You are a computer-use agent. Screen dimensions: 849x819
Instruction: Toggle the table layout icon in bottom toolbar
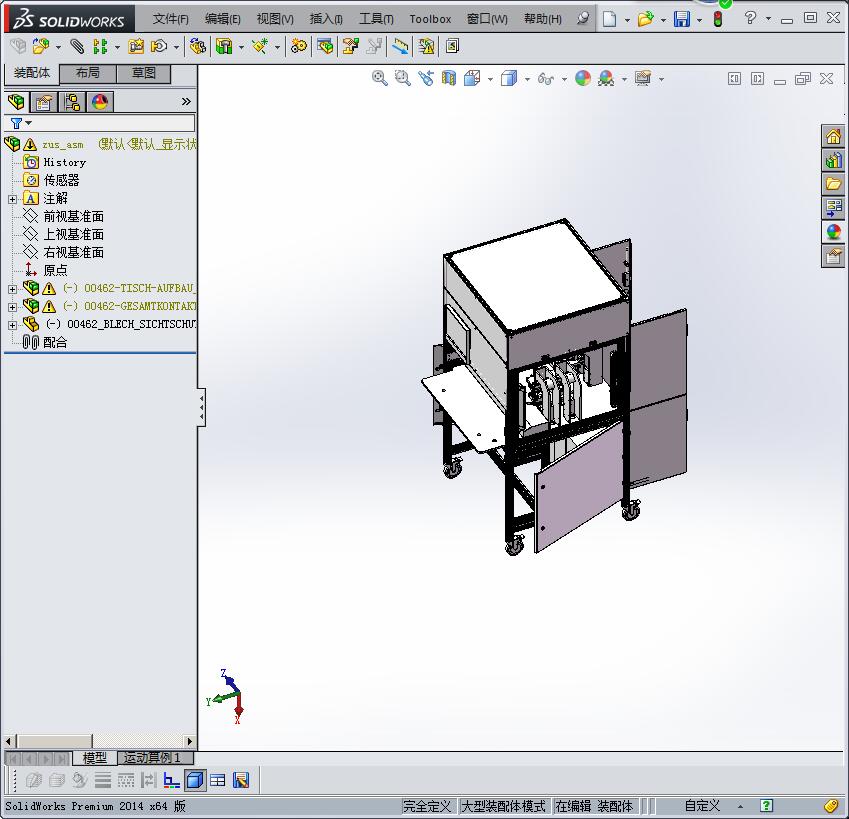pos(218,780)
